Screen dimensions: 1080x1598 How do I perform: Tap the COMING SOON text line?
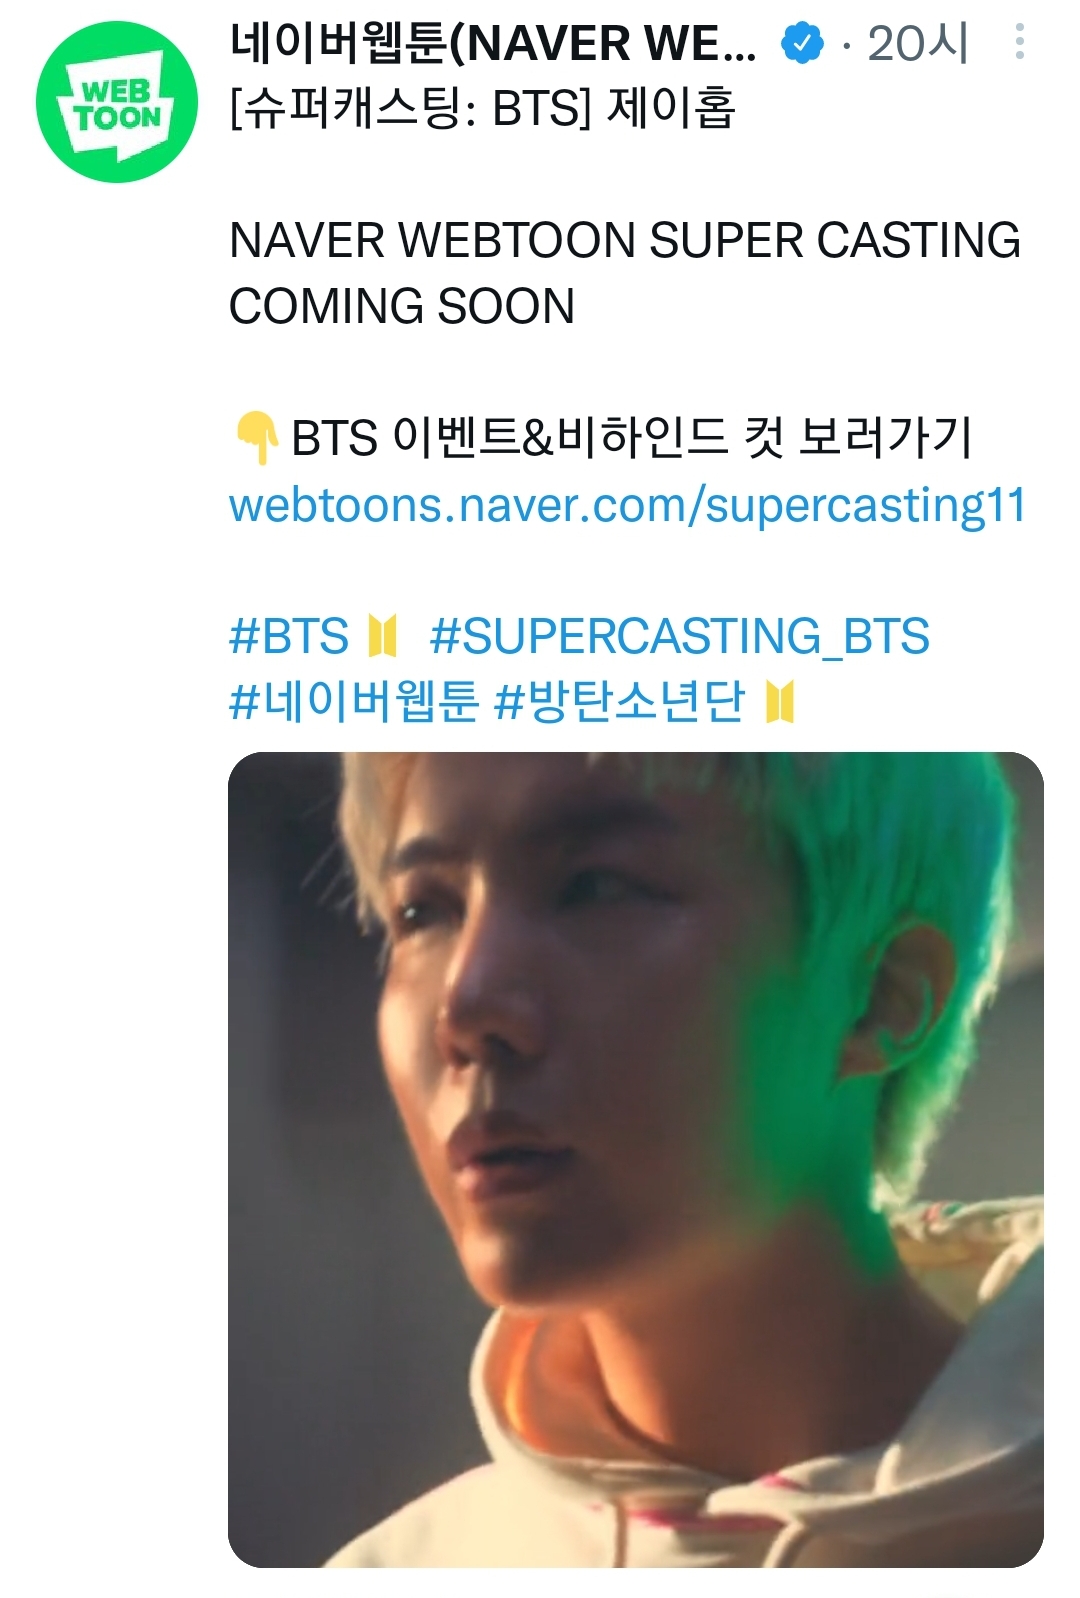click(402, 307)
